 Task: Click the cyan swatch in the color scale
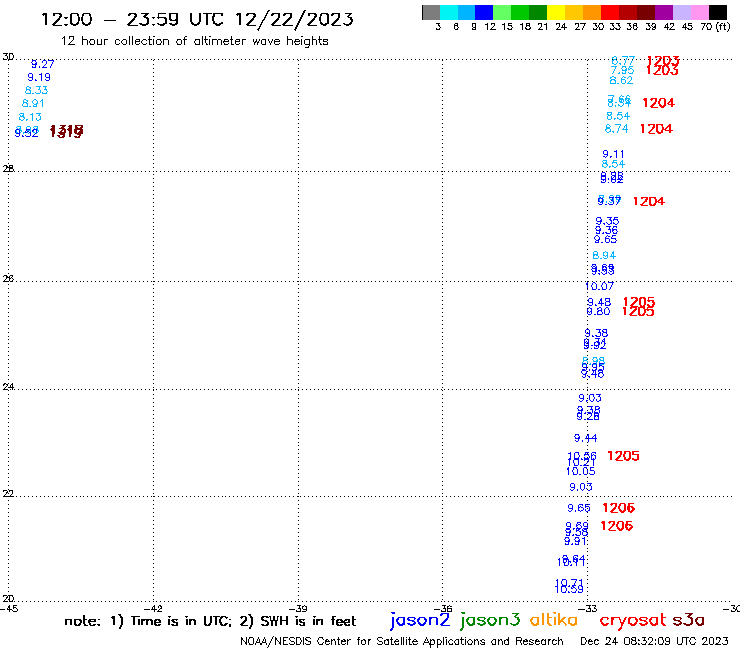point(449,12)
